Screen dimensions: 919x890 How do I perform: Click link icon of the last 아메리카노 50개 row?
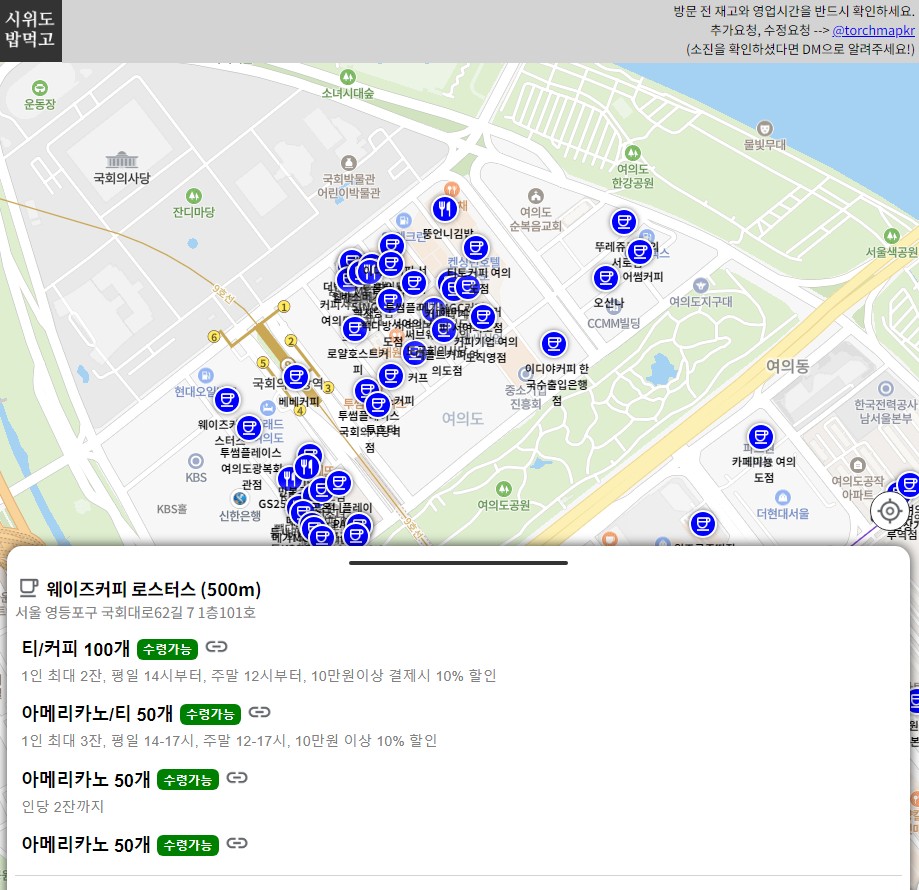tap(237, 843)
